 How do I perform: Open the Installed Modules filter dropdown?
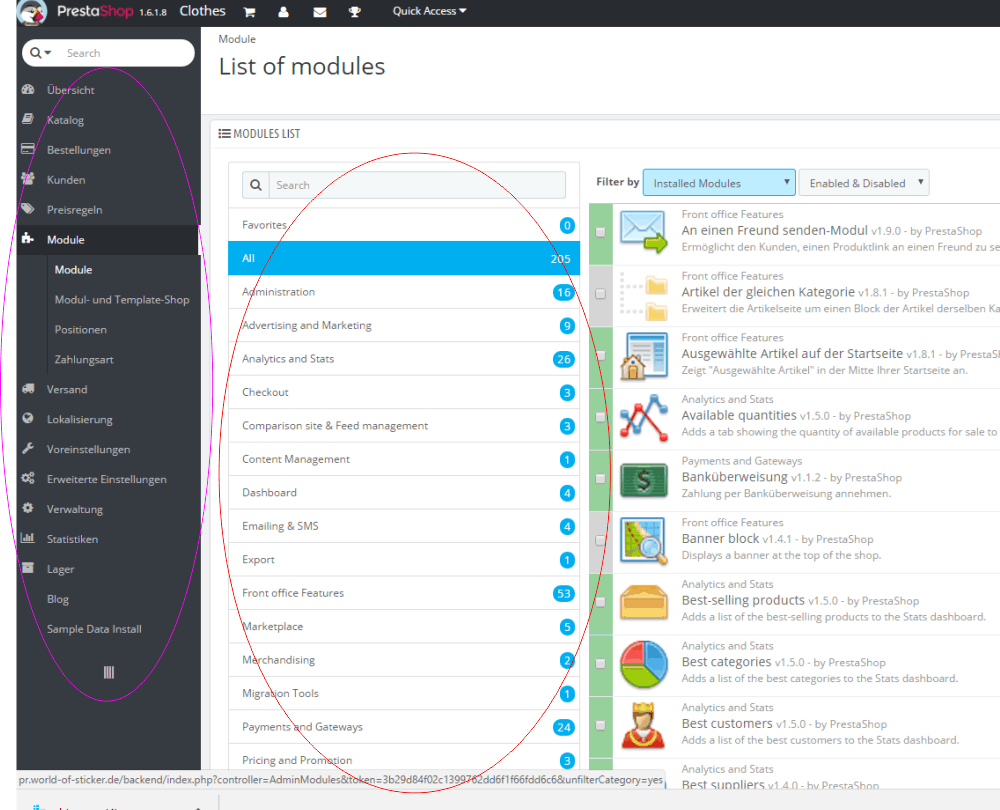tap(719, 182)
